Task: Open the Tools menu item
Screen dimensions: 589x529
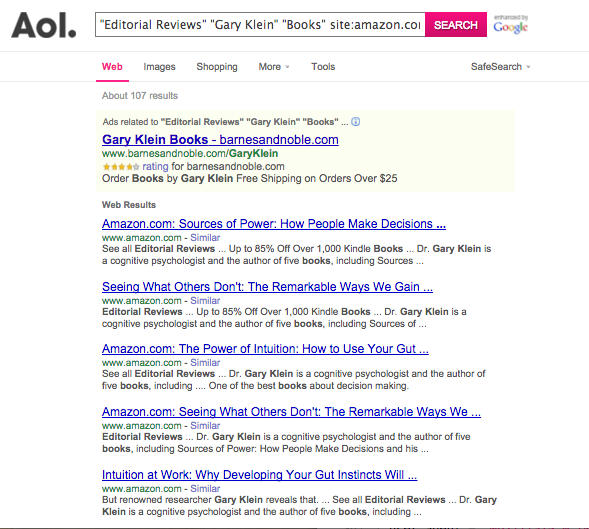Action: [323, 67]
